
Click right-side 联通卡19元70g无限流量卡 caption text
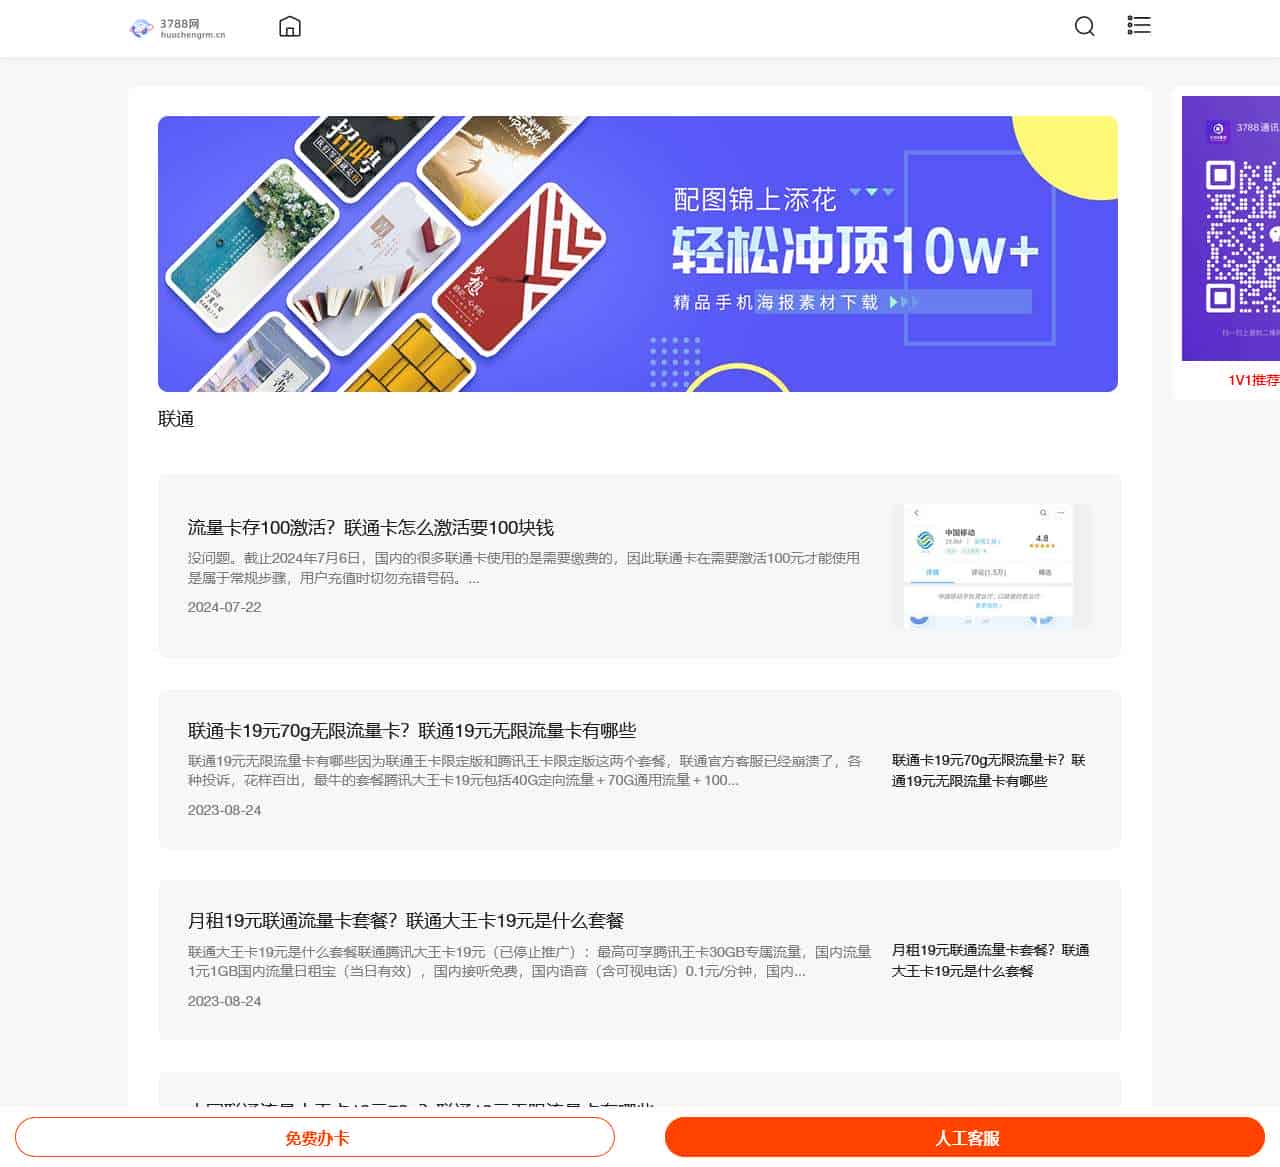tap(988, 770)
